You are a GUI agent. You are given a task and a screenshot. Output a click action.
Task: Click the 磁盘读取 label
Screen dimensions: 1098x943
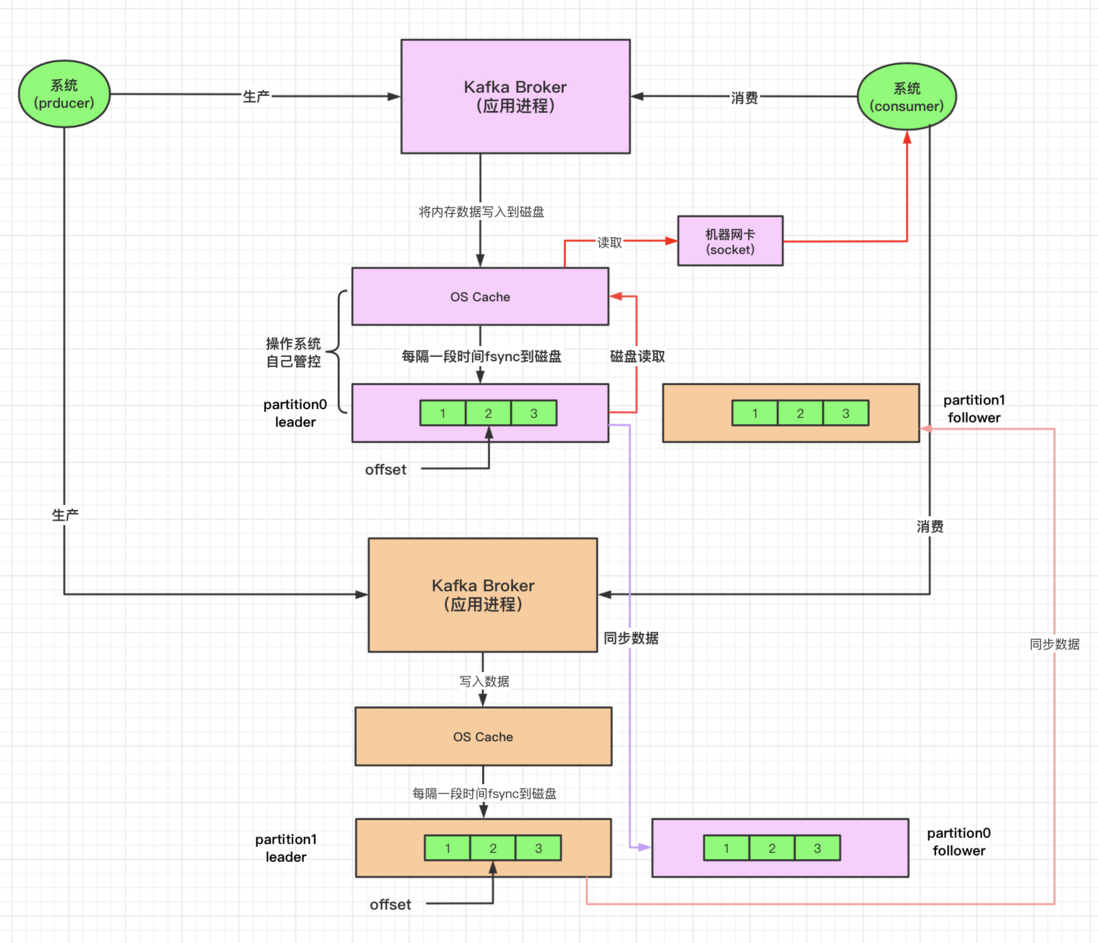pos(637,356)
